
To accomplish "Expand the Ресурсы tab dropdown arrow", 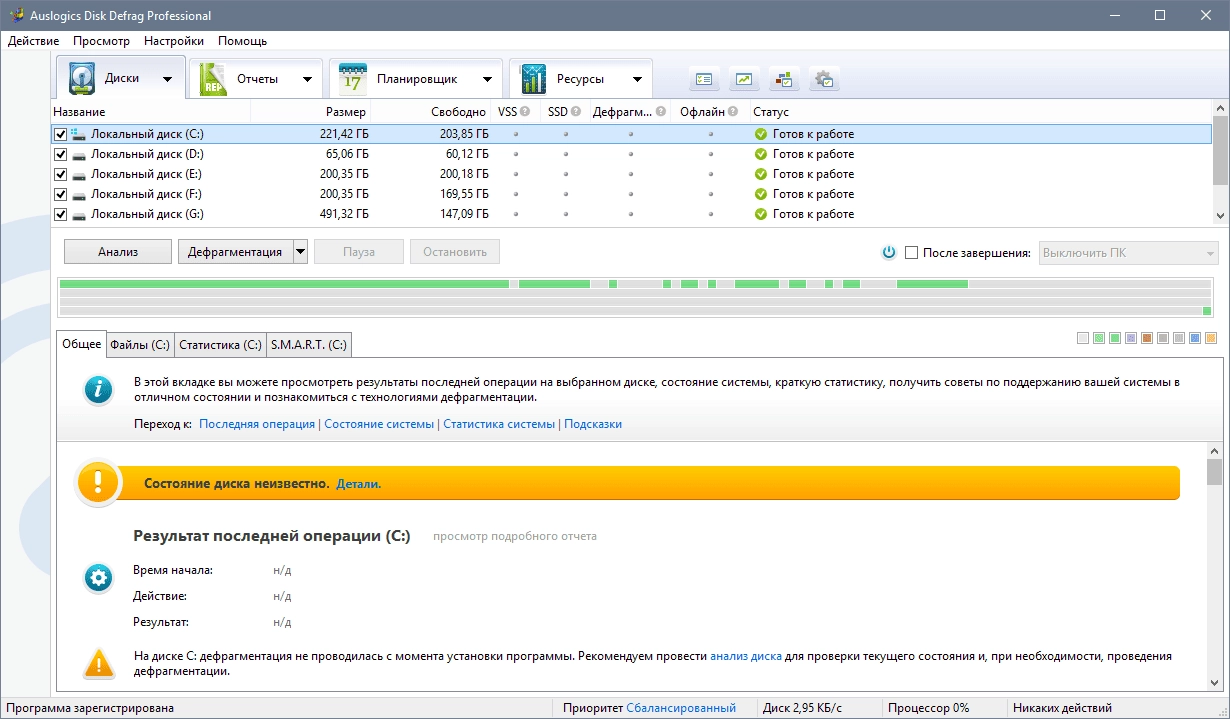I will 637,79.
